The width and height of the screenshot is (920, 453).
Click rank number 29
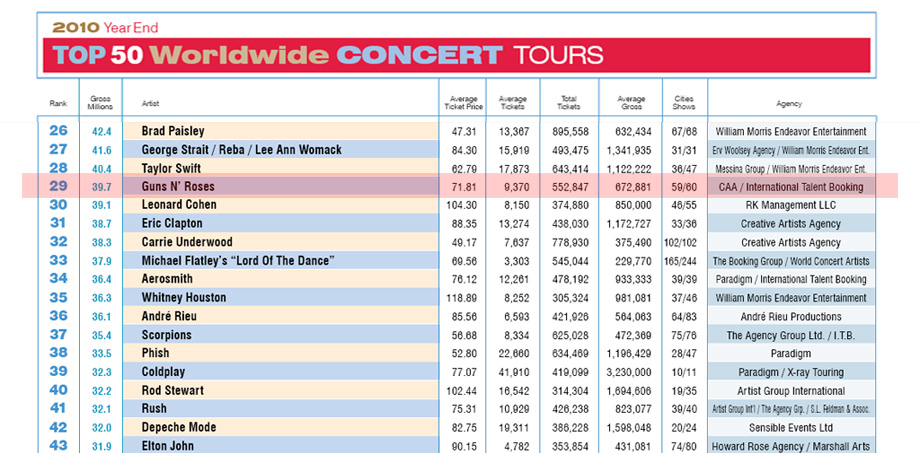pyautogui.click(x=58, y=187)
